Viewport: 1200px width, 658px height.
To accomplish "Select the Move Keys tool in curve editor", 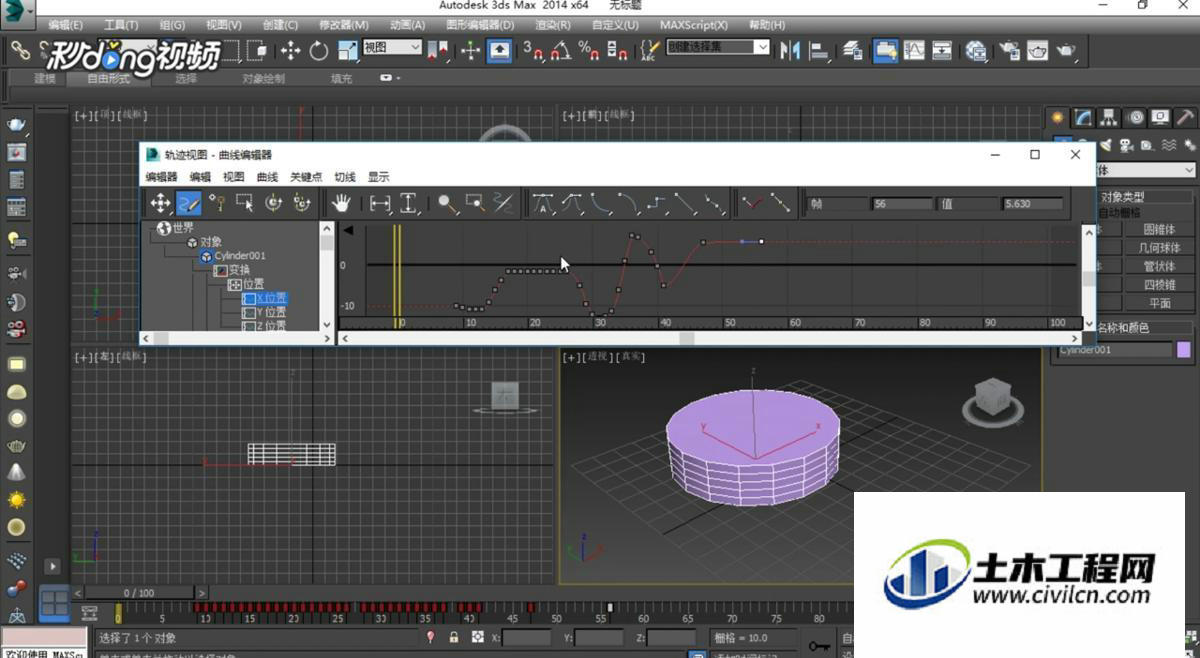I will point(160,203).
